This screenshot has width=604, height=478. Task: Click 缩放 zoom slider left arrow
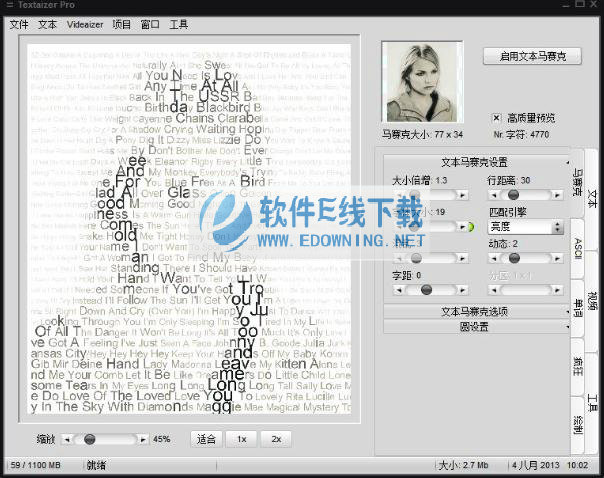[x=68, y=439]
